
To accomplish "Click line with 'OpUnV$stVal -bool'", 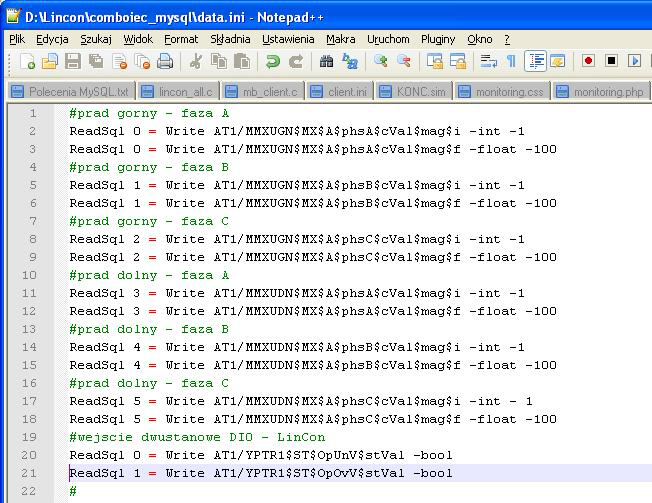I will 261,455.
